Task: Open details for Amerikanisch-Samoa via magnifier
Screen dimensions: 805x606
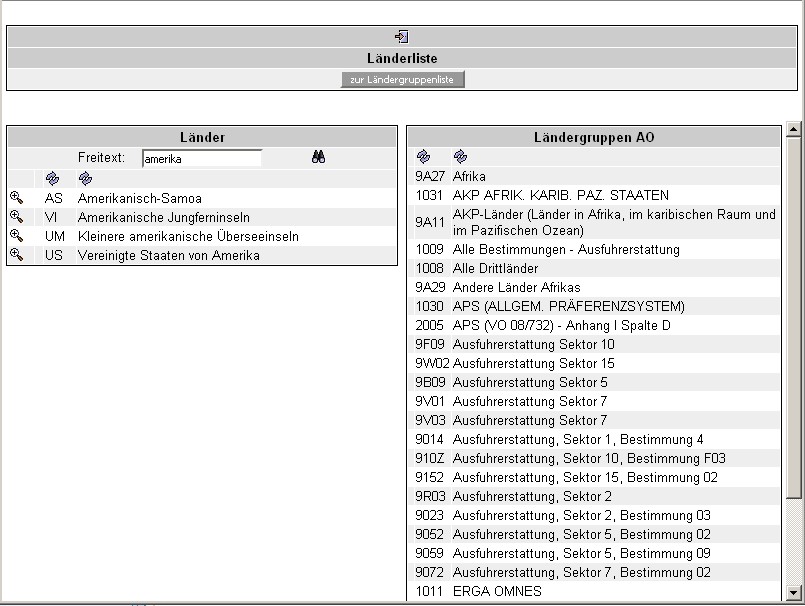Action: pyautogui.click(x=16, y=198)
